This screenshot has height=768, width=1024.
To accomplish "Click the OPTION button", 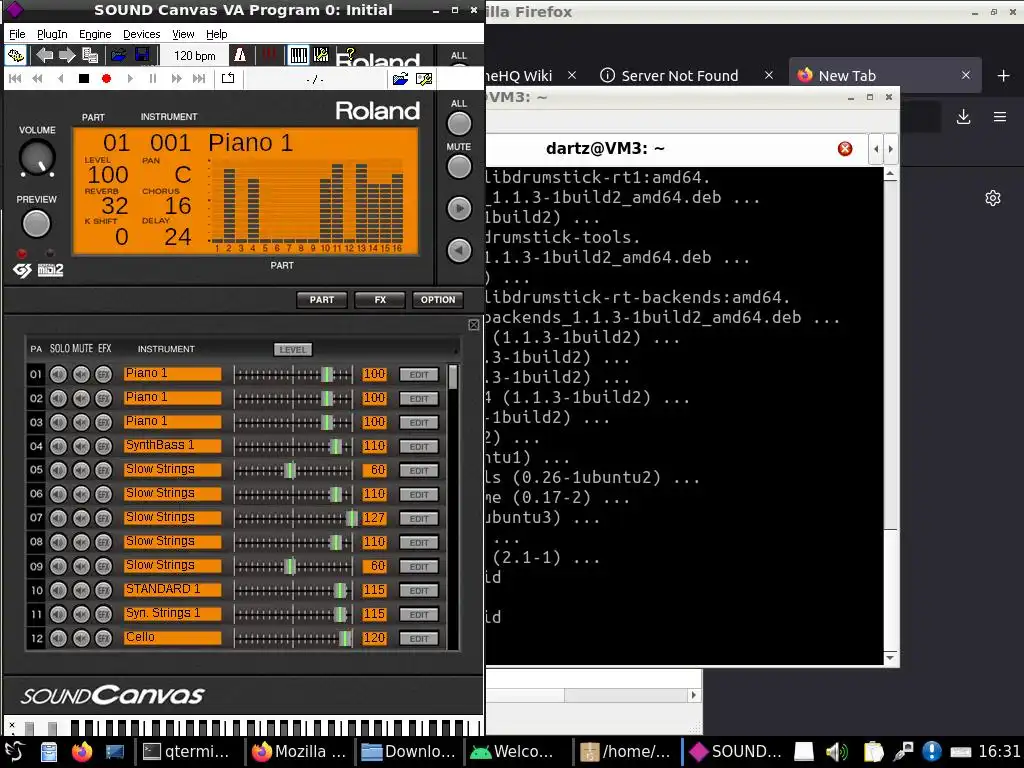I will pos(438,300).
